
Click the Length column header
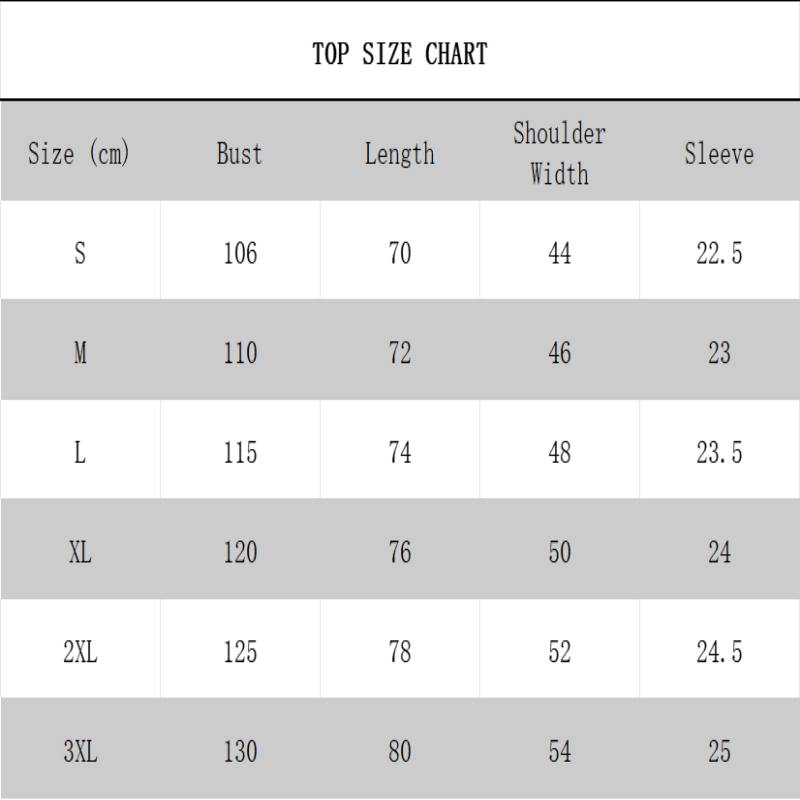point(400,154)
